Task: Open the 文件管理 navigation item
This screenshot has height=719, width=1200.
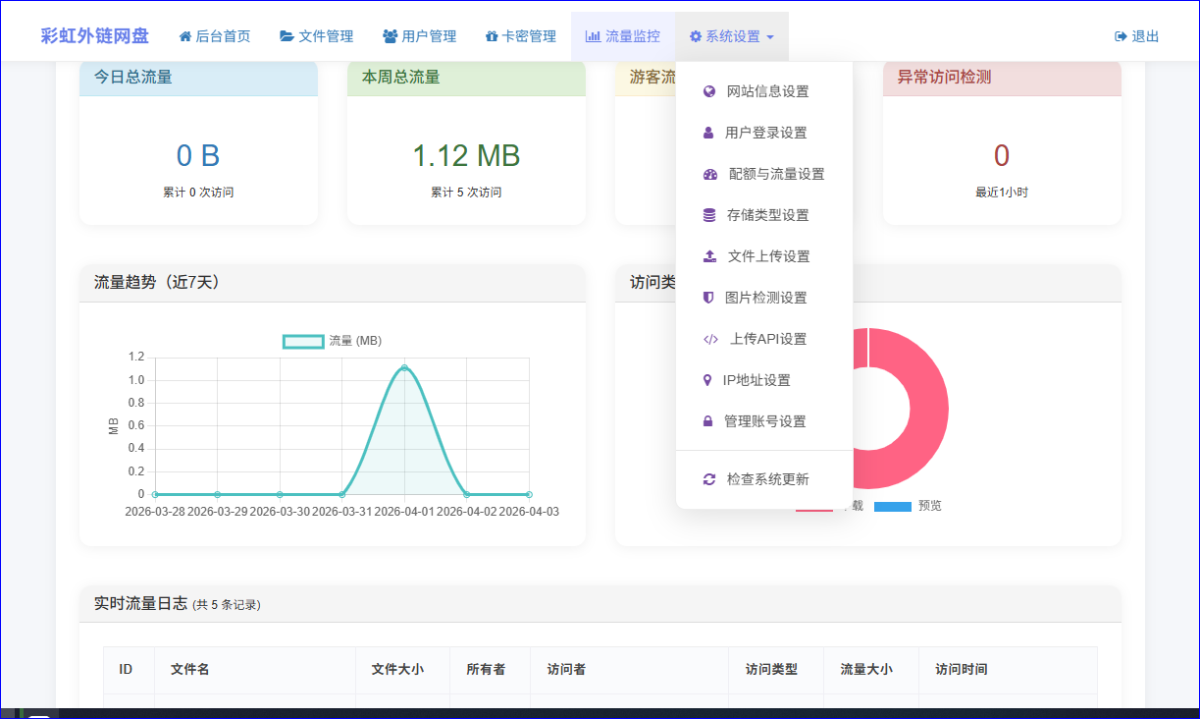Action: click(x=316, y=36)
